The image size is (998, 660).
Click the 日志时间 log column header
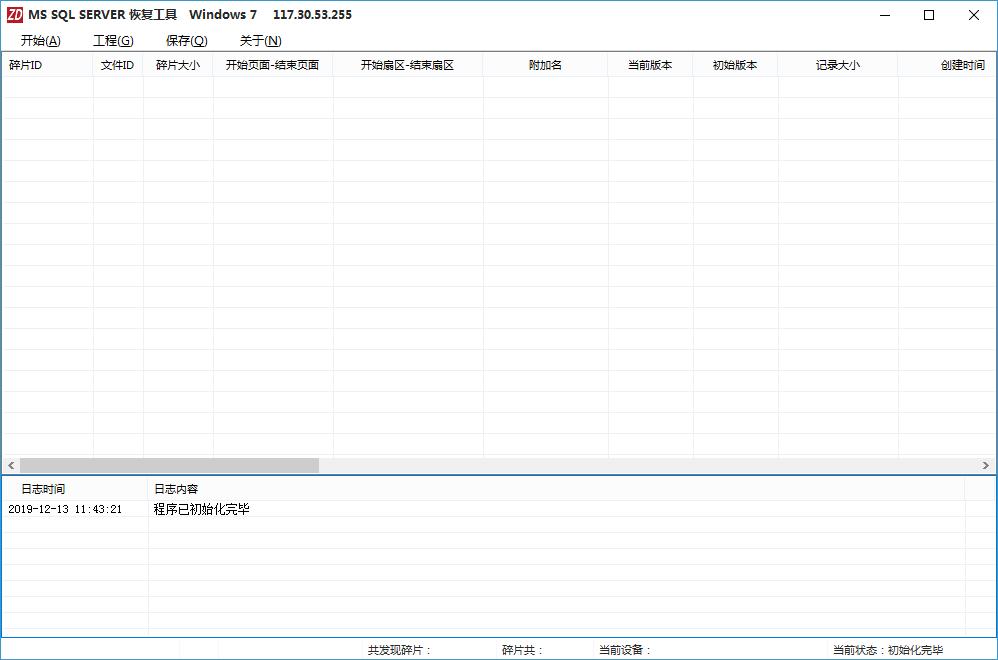[43, 489]
